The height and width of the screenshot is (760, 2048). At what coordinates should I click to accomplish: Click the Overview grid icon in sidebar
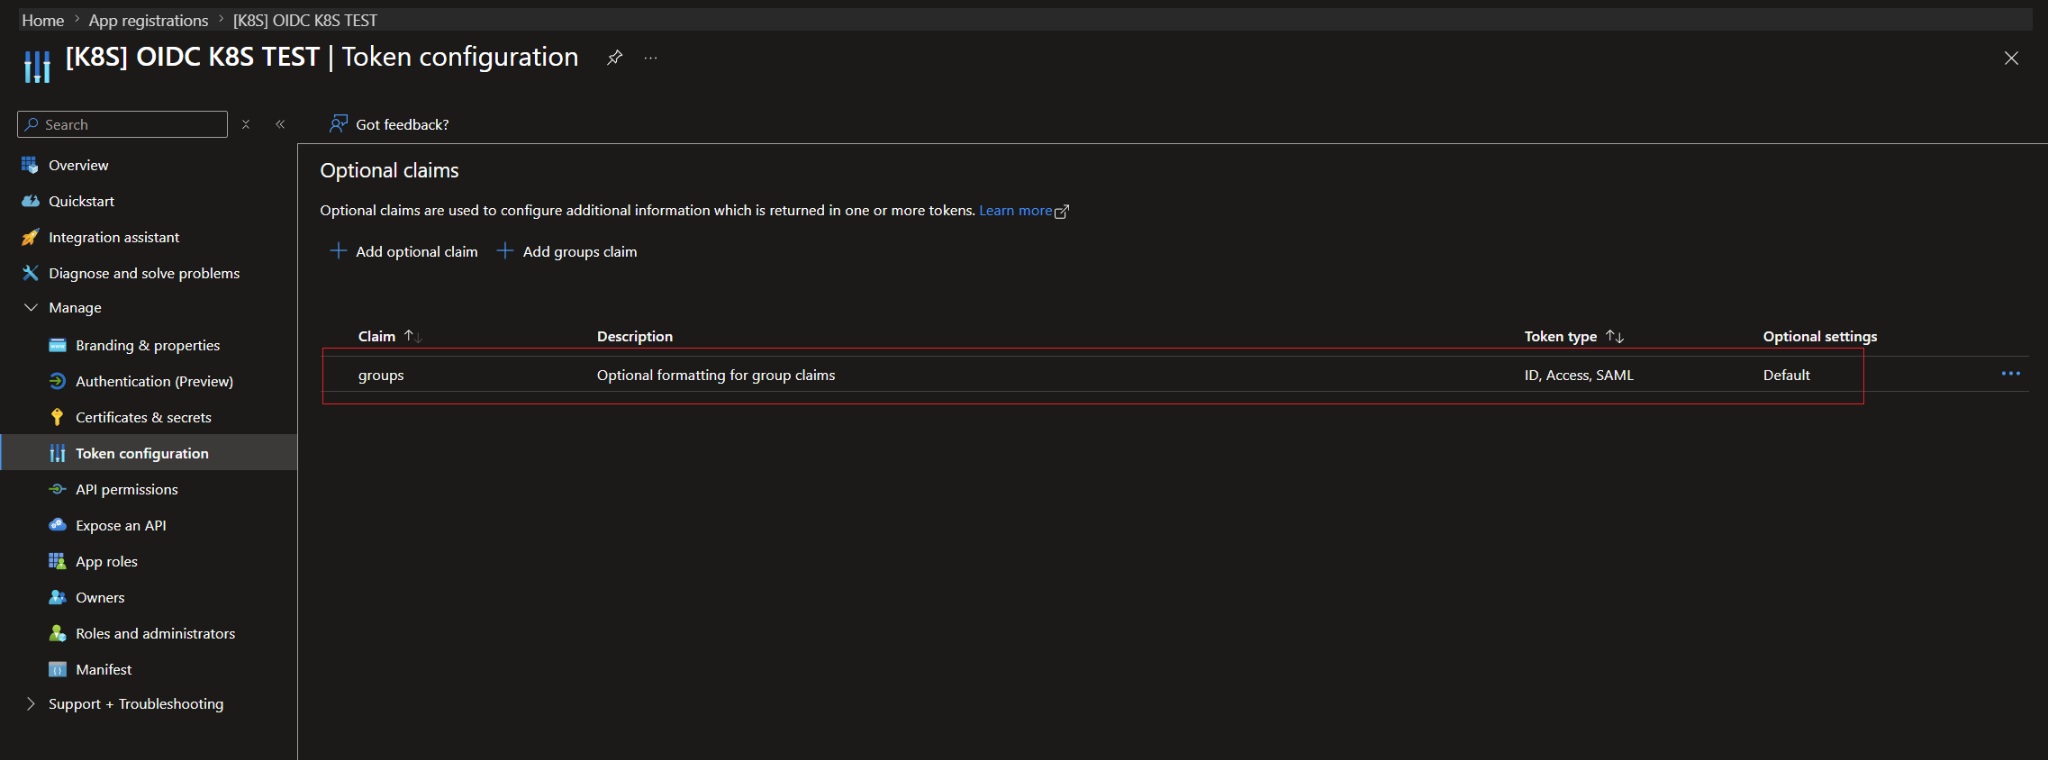30,165
